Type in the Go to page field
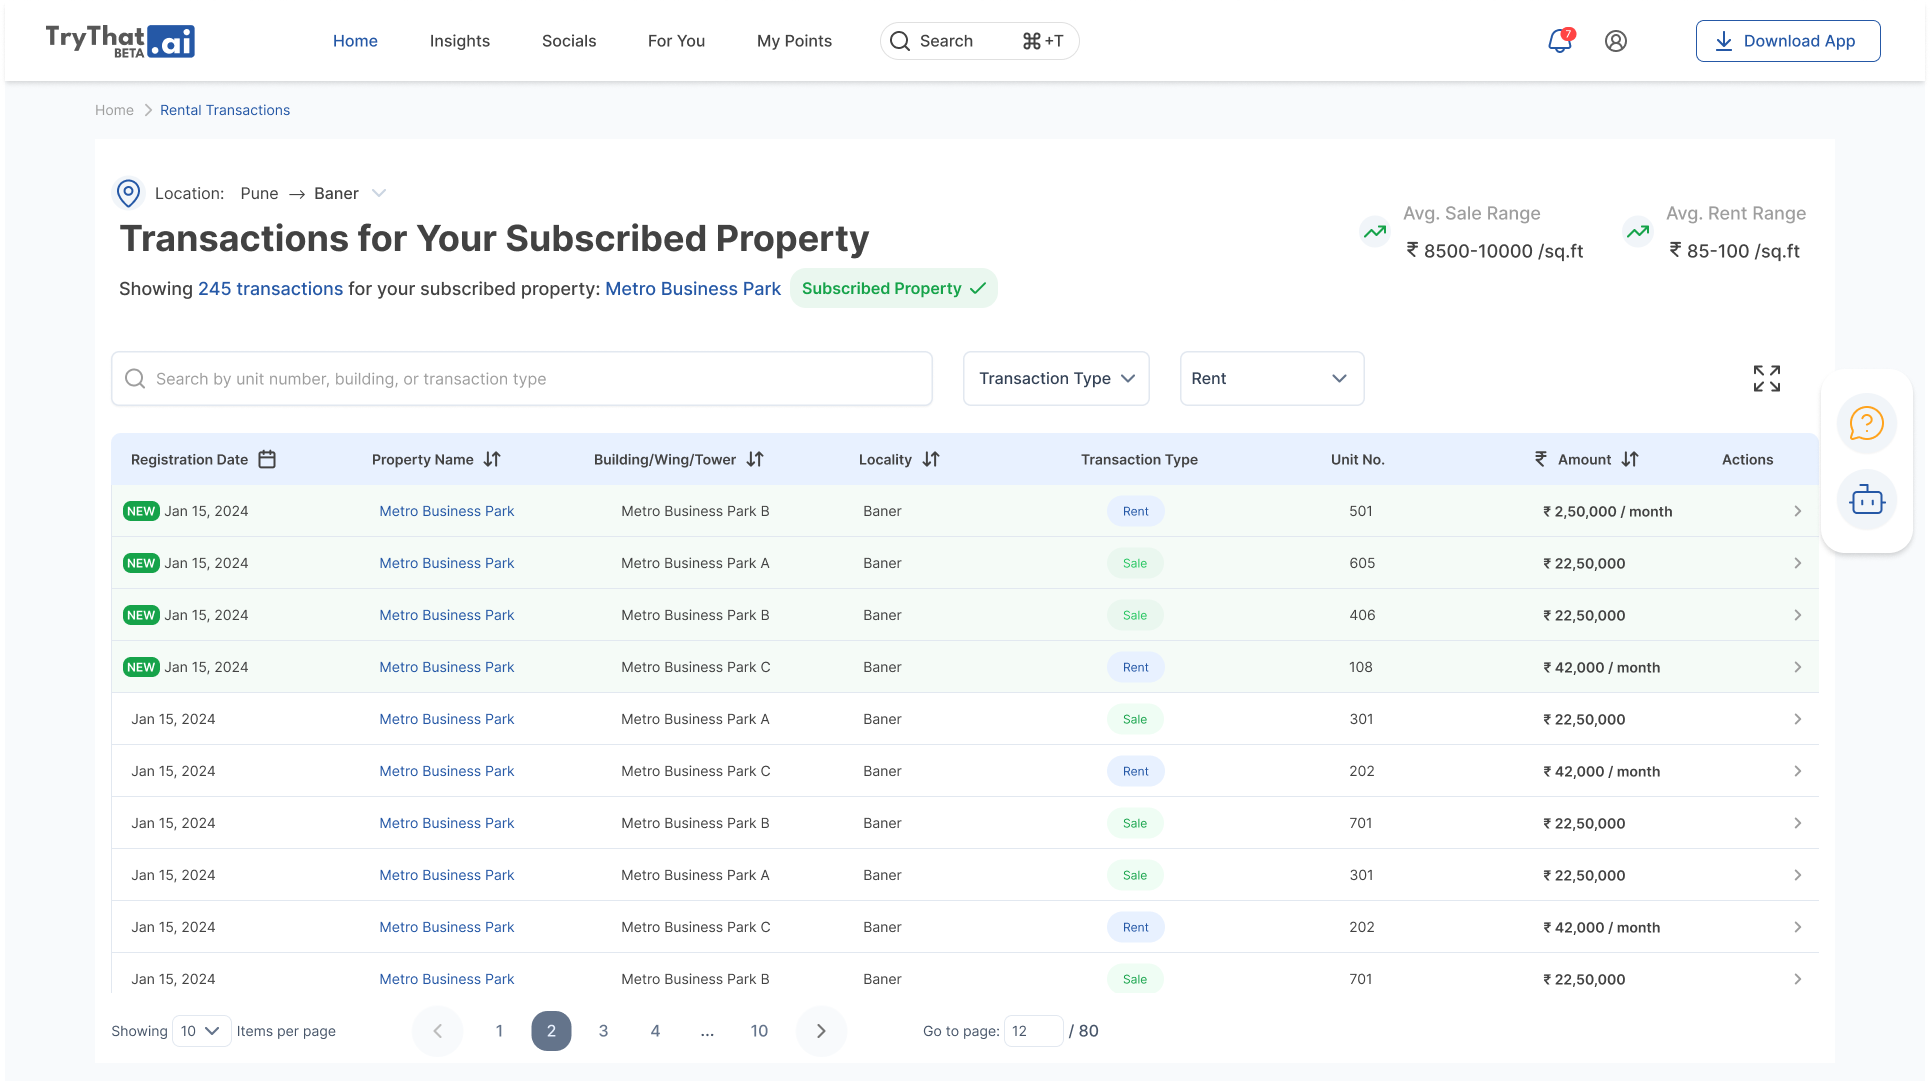 point(1033,1030)
